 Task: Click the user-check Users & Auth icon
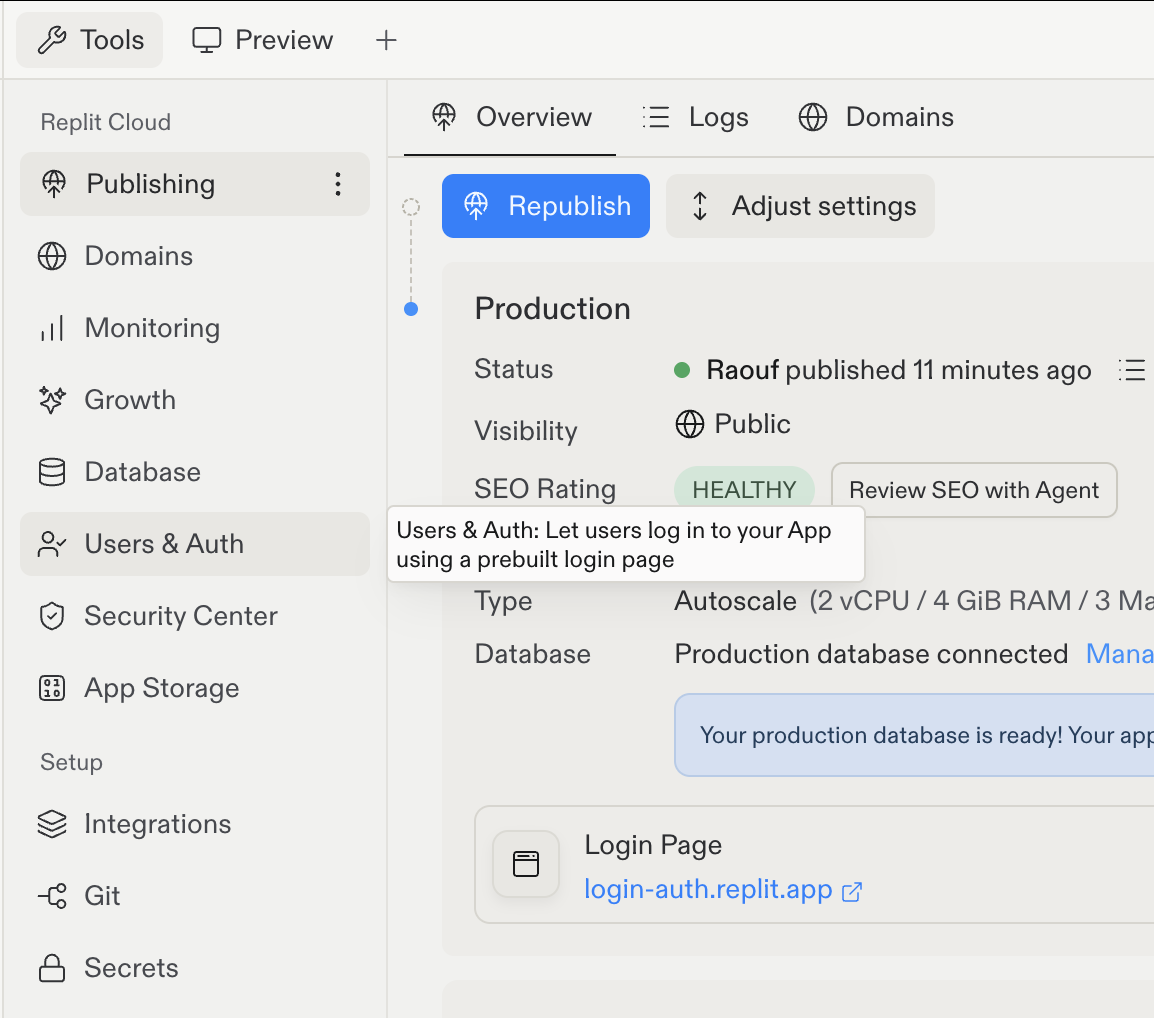coord(52,544)
